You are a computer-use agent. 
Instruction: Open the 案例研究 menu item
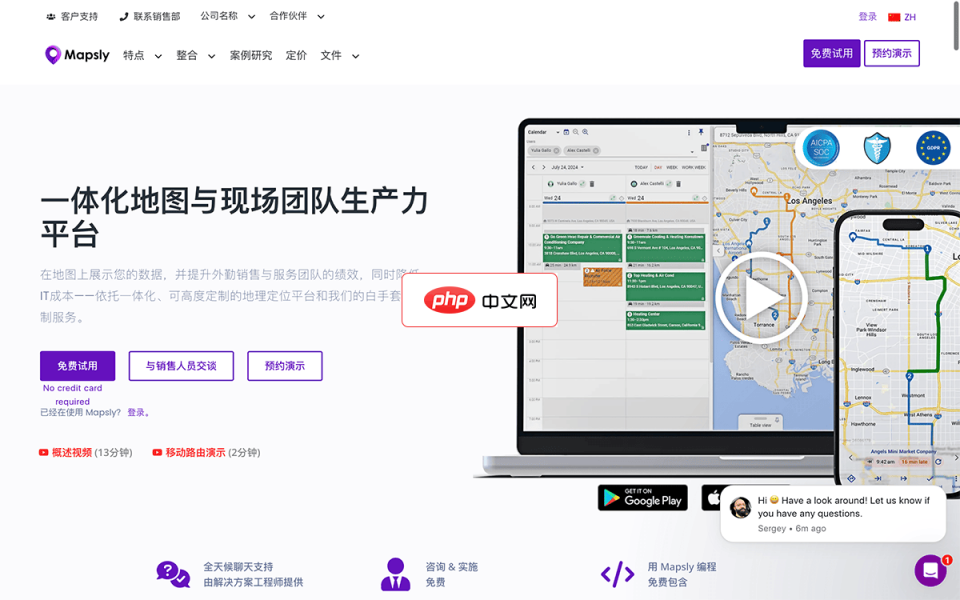251,56
